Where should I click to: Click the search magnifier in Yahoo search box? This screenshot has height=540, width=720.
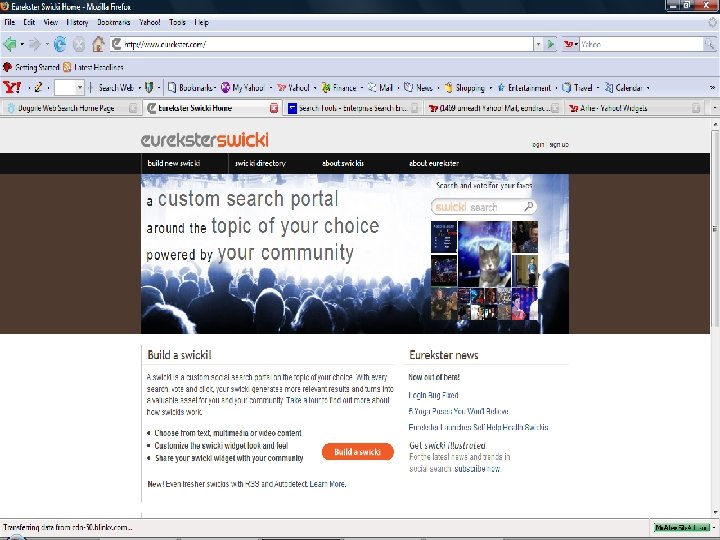coord(709,44)
